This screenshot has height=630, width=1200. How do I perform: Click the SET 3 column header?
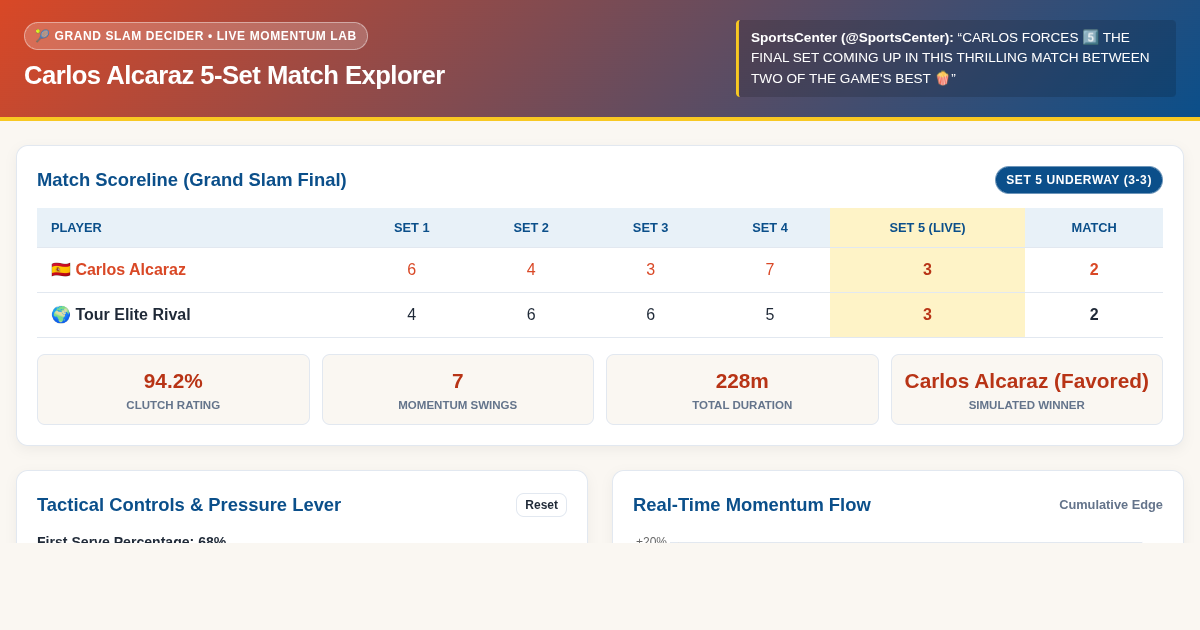pos(650,228)
